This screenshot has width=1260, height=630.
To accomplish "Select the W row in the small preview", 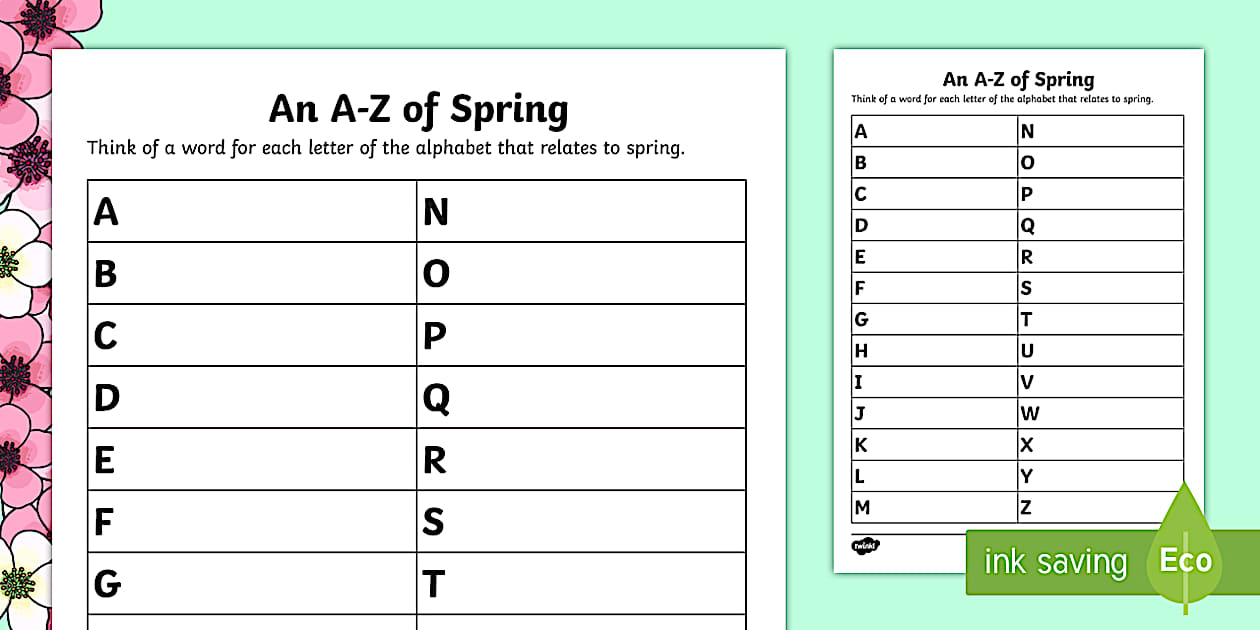I will [x=1100, y=413].
